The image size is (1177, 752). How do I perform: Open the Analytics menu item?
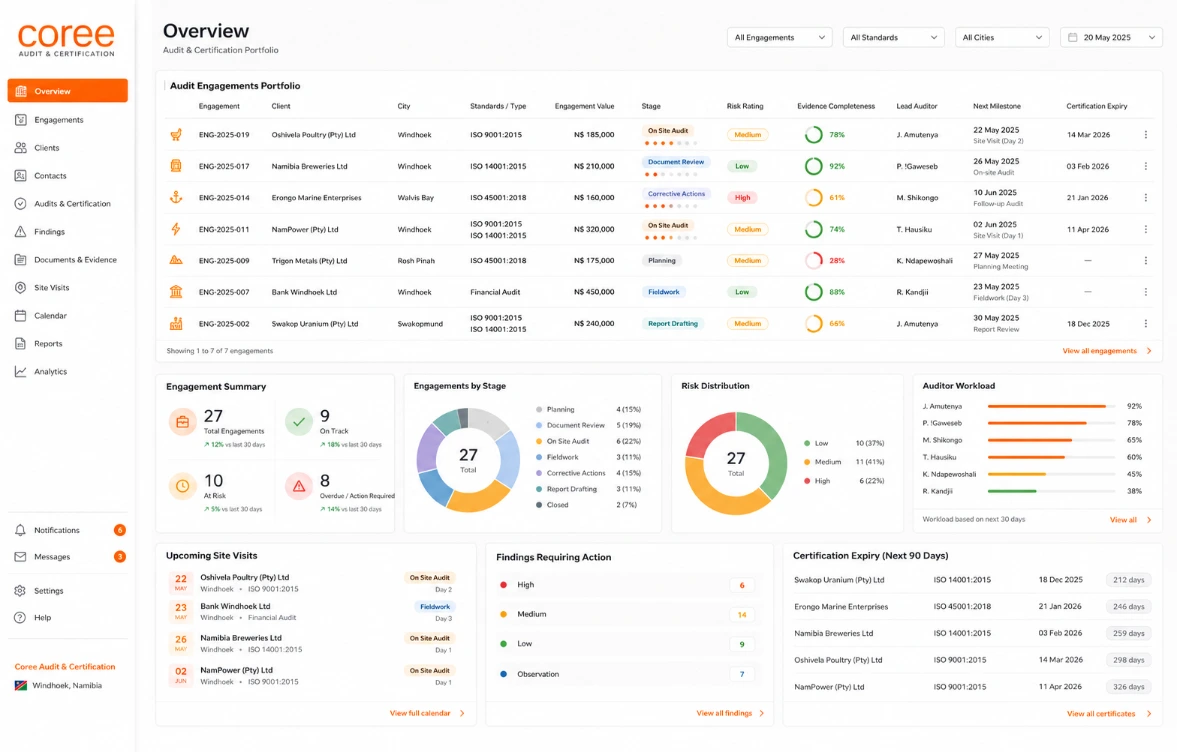(x=68, y=371)
